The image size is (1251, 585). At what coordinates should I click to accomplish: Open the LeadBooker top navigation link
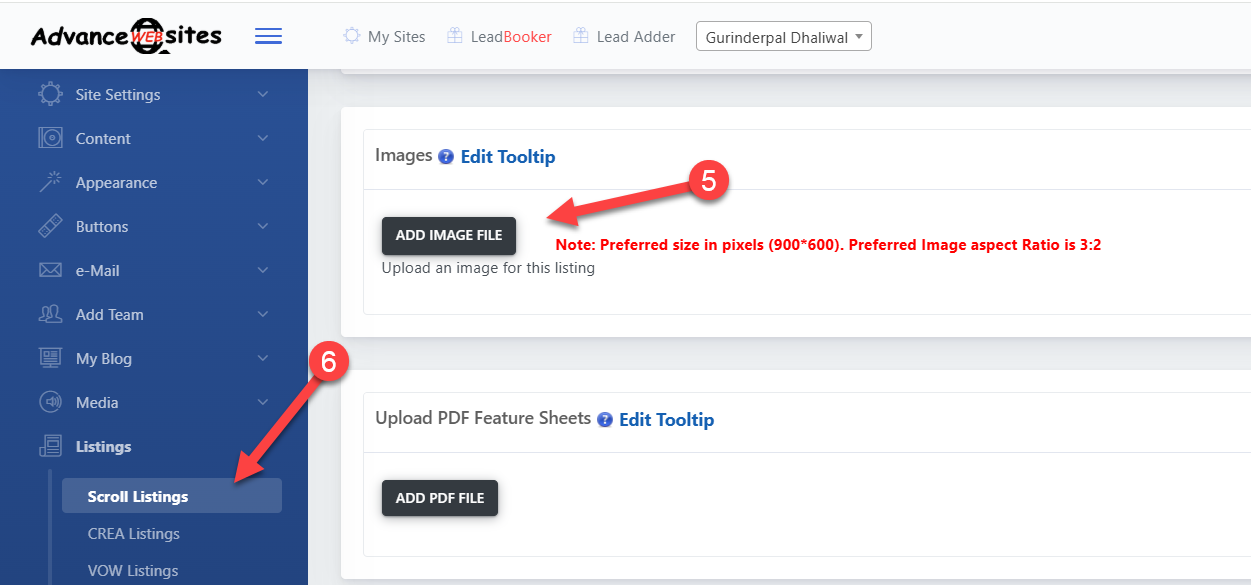(x=511, y=37)
